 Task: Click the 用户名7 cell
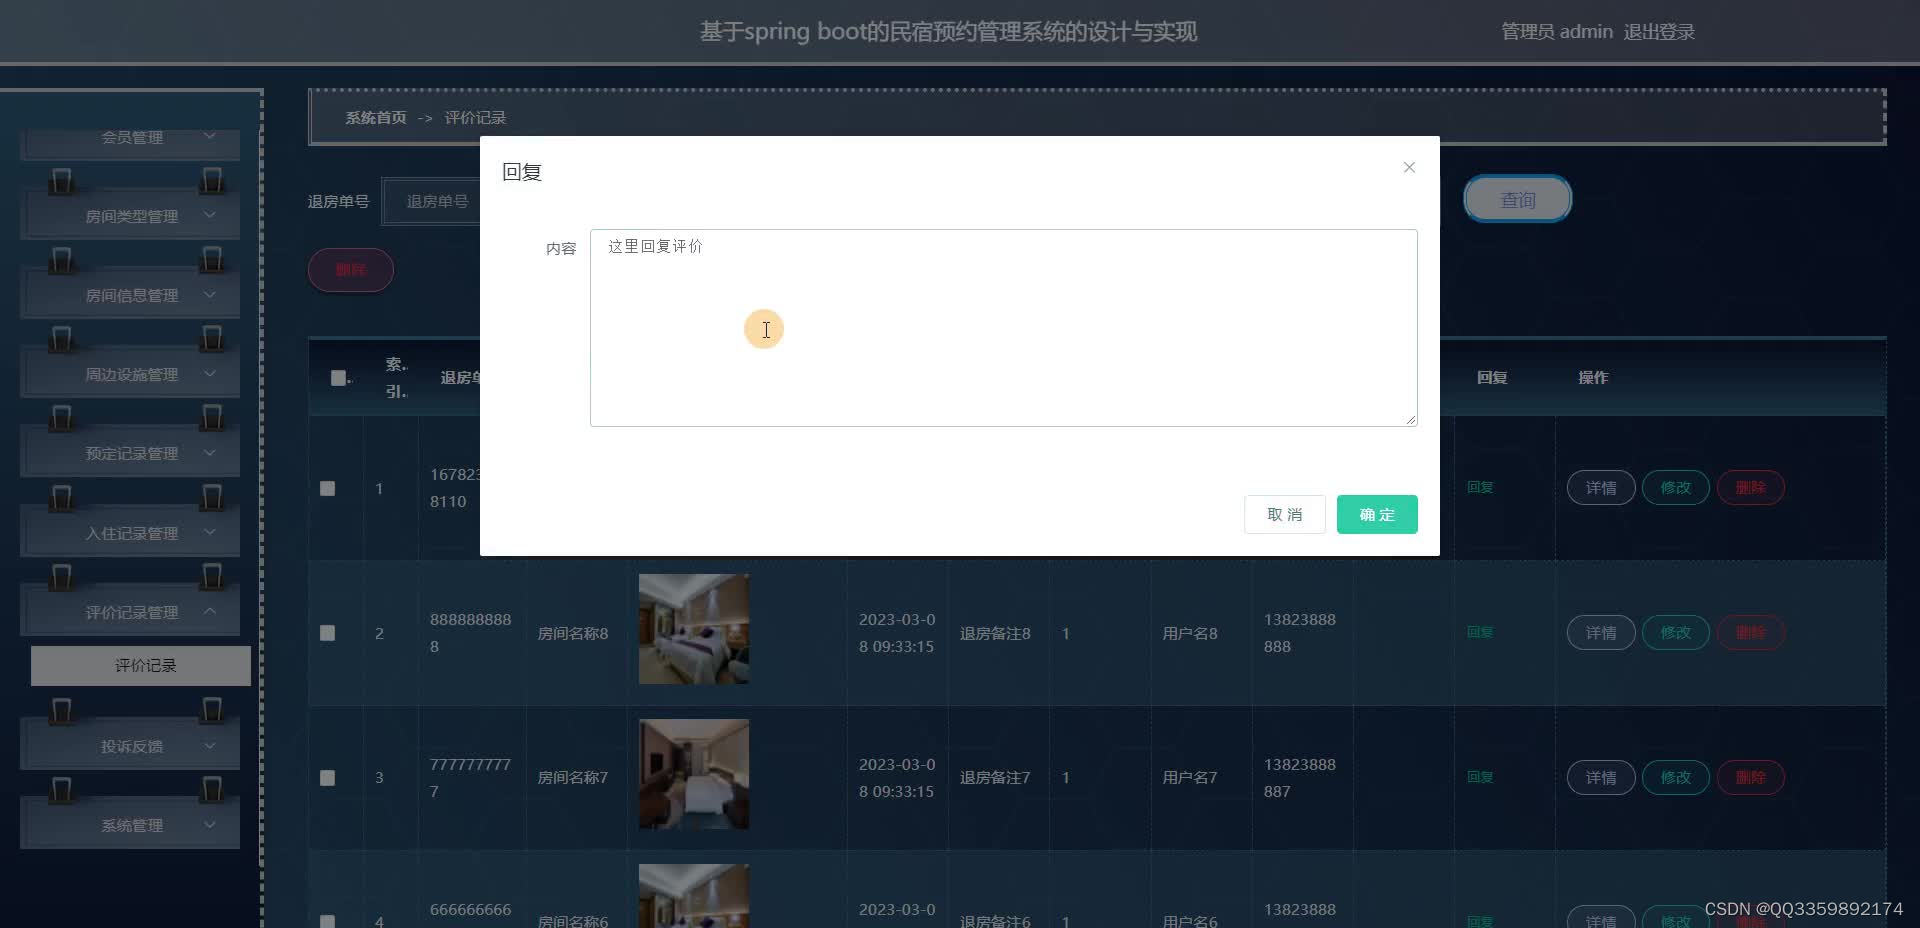[1190, 778]
